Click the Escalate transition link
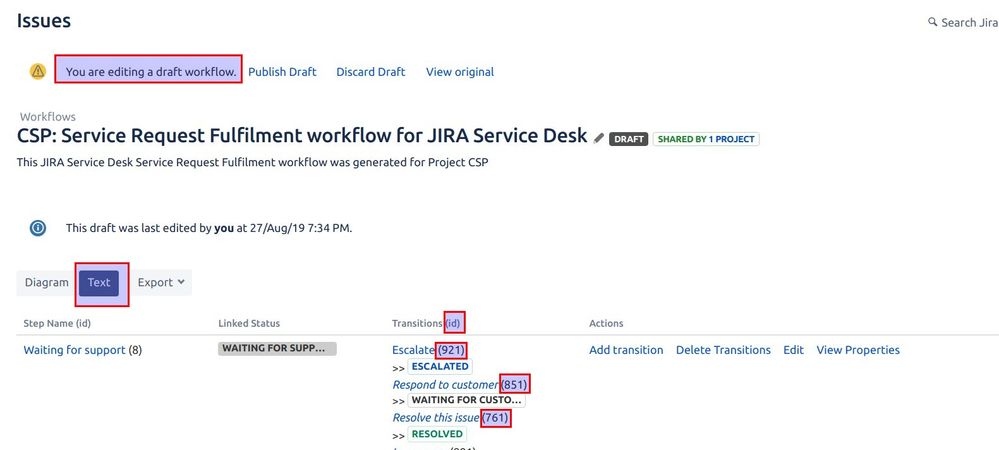The height and width of the screenshot is (450, 999). 413,350
